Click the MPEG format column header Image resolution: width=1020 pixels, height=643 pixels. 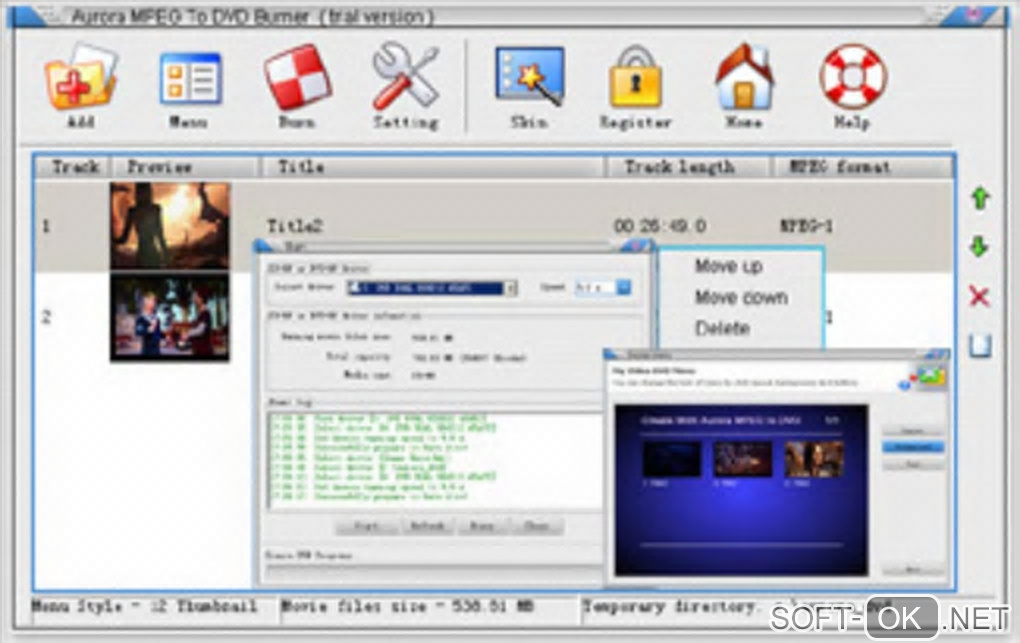pos(863,167)
